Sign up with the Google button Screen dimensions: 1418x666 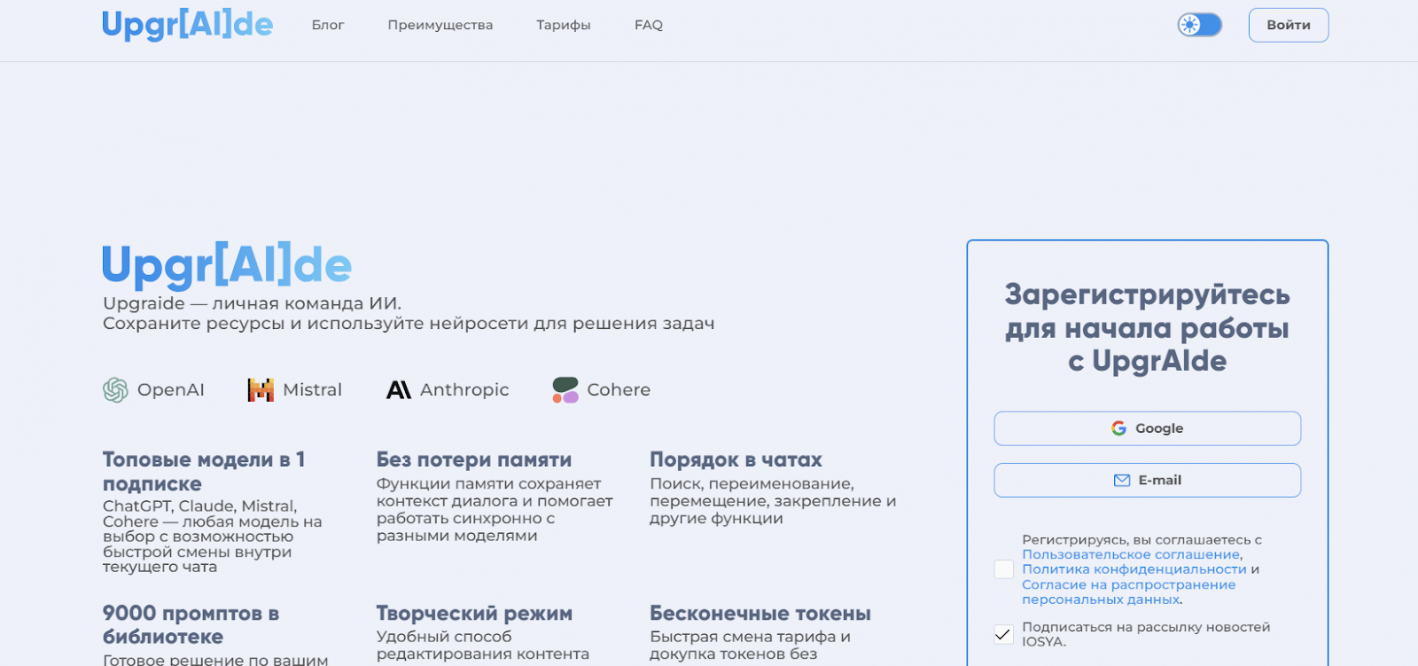[x=1147, y=428]
